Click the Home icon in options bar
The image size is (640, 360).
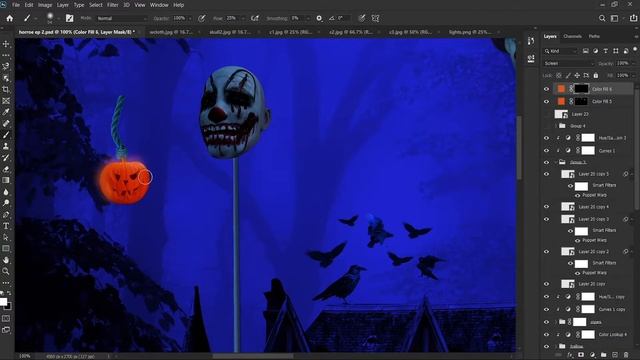click(9, 18)
